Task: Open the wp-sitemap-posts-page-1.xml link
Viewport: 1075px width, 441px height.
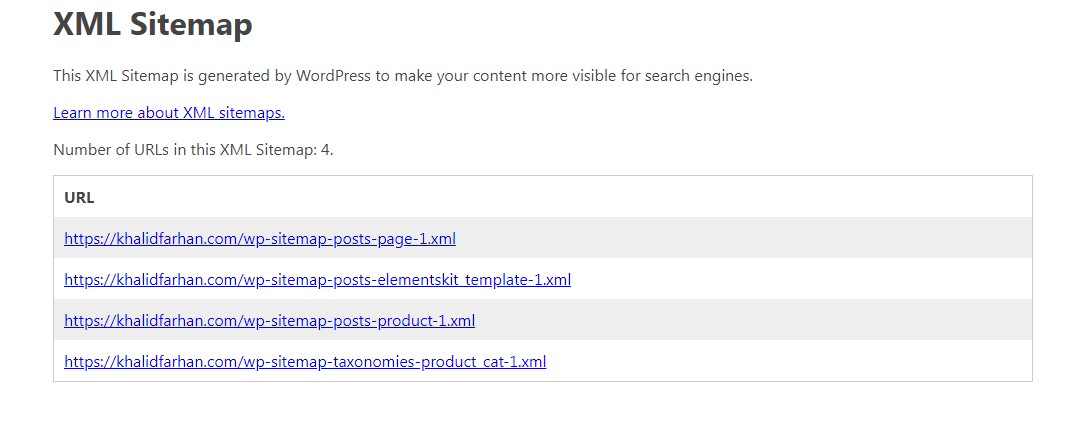Action: click(x=260, y=239)
